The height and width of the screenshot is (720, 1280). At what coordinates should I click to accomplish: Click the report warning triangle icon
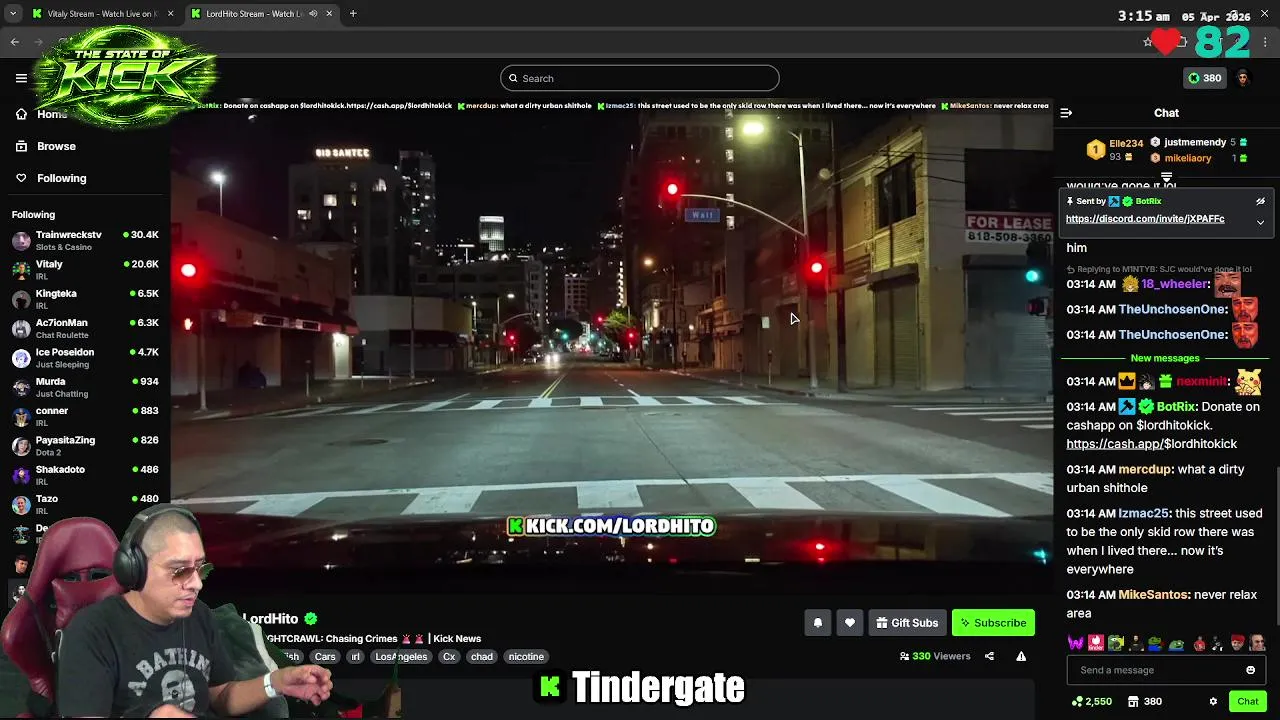1021,657
